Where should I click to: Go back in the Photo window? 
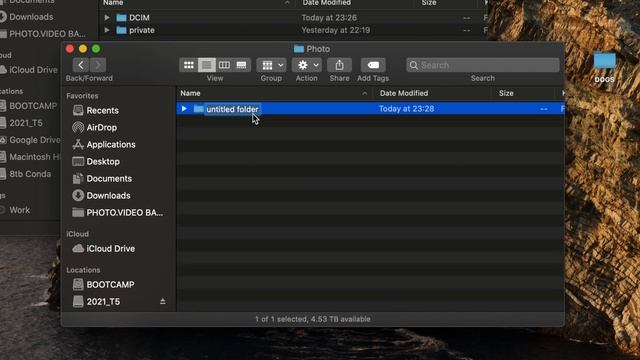81,65
